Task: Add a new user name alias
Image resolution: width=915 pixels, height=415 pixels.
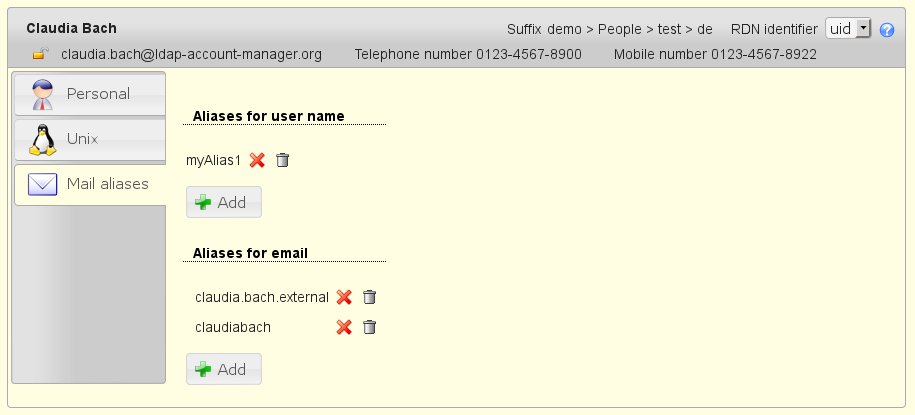Action: point(223,202)
